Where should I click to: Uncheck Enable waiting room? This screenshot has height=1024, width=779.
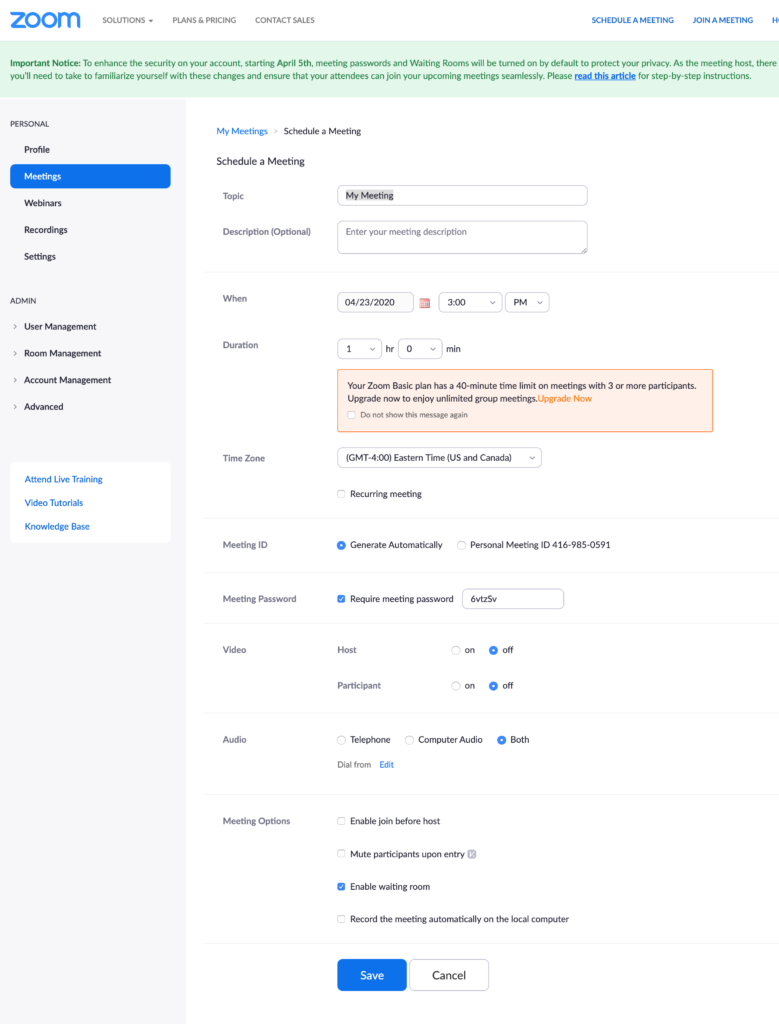[341, 886]
